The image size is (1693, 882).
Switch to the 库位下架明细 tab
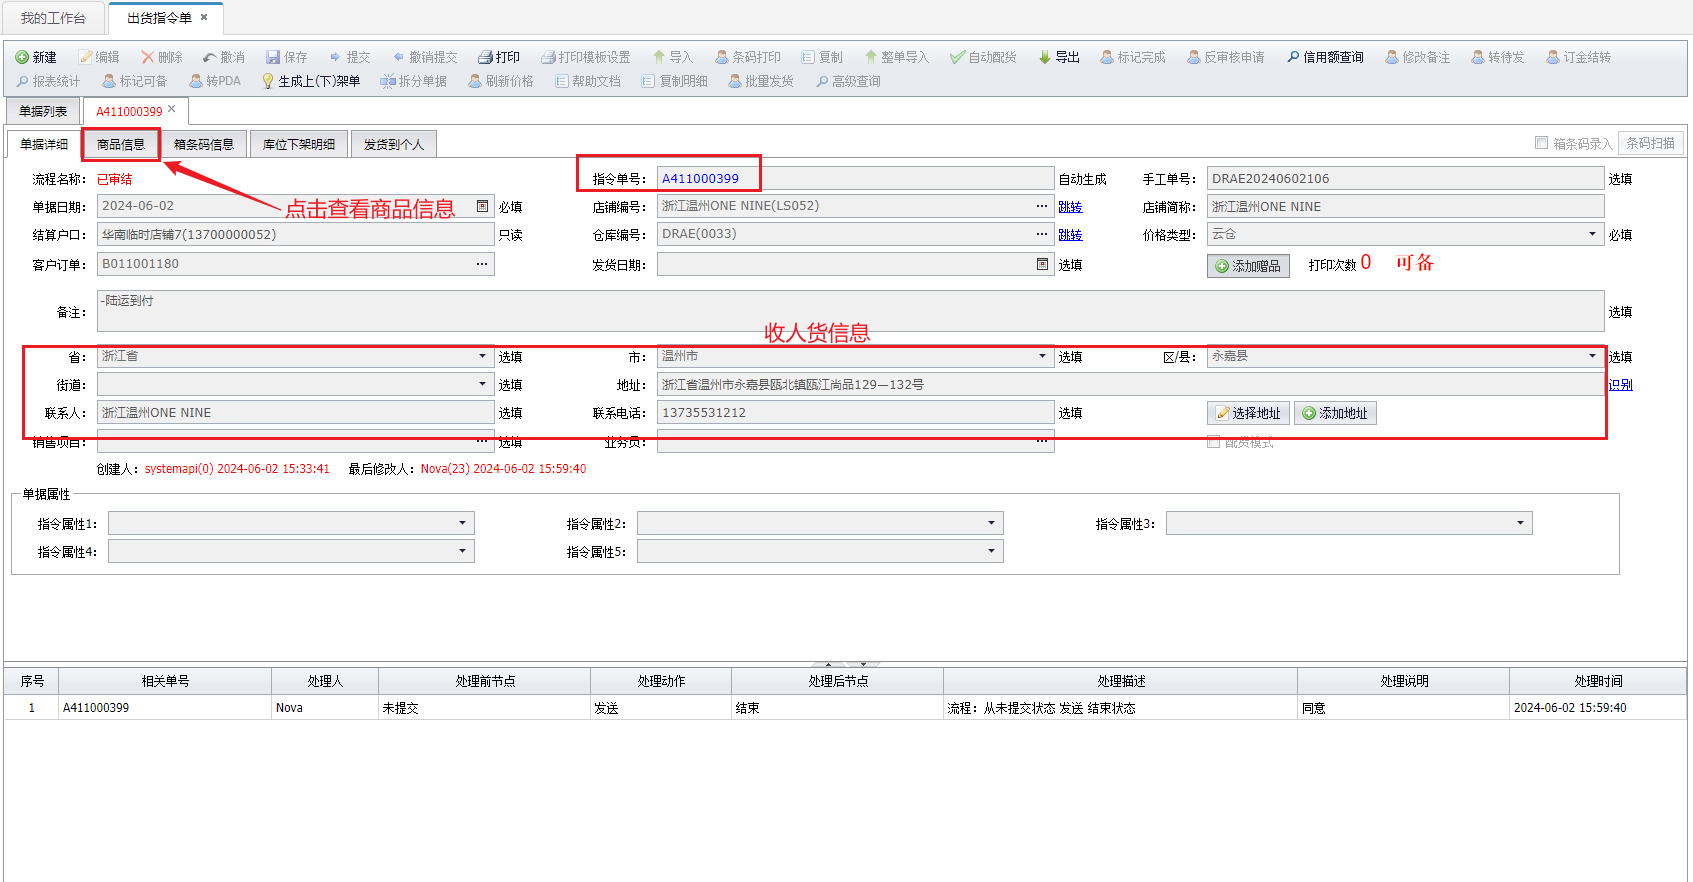tap(299, 144)
